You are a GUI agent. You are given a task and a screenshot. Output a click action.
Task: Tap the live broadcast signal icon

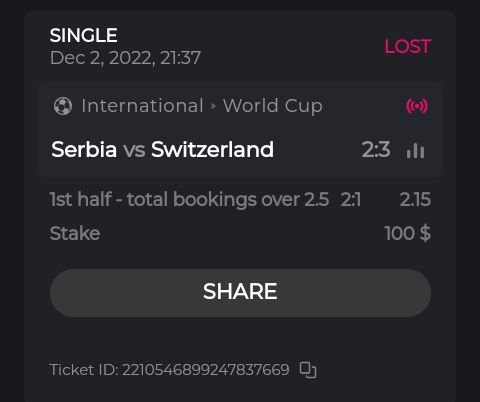click(x=417, y=106)
